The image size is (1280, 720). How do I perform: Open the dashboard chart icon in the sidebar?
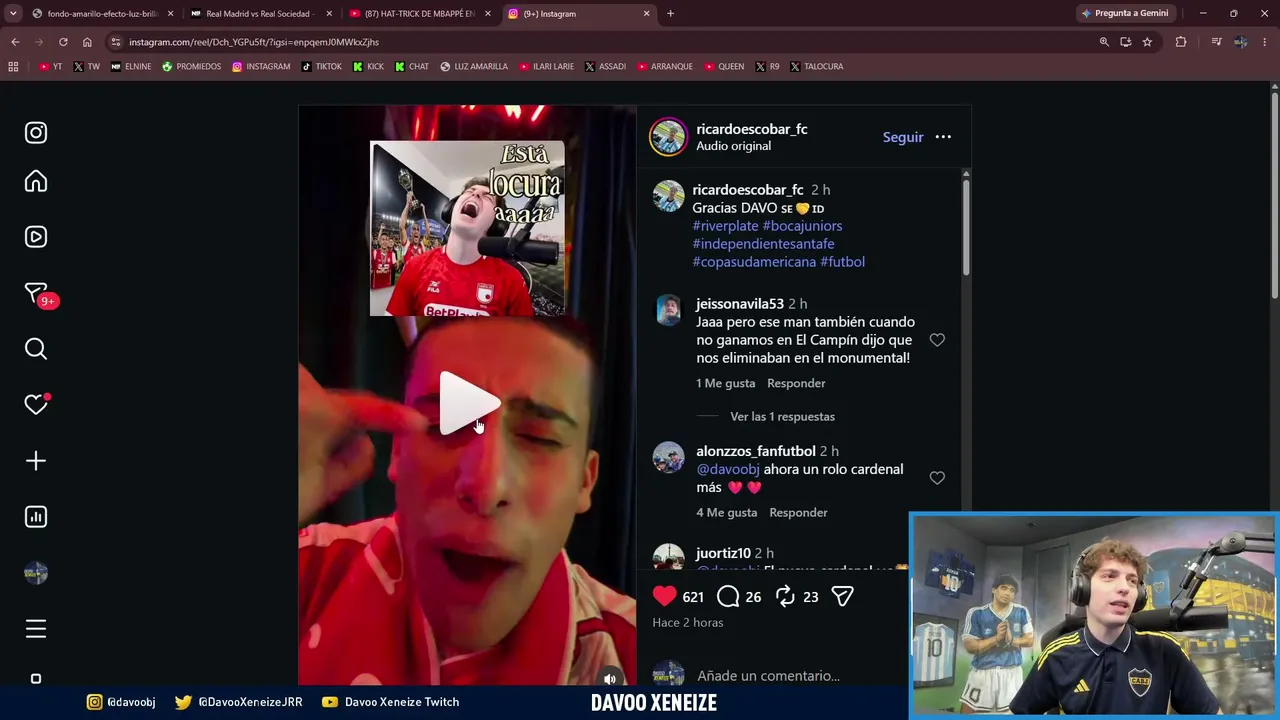click(36, 517)
